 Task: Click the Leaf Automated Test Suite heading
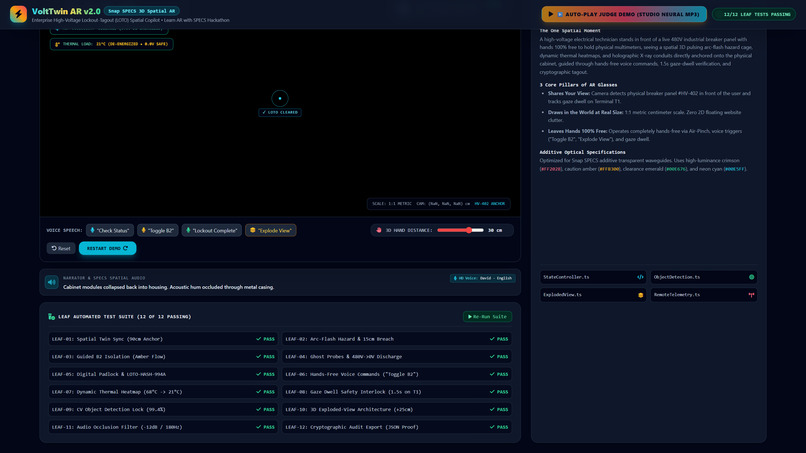point(124,317)
